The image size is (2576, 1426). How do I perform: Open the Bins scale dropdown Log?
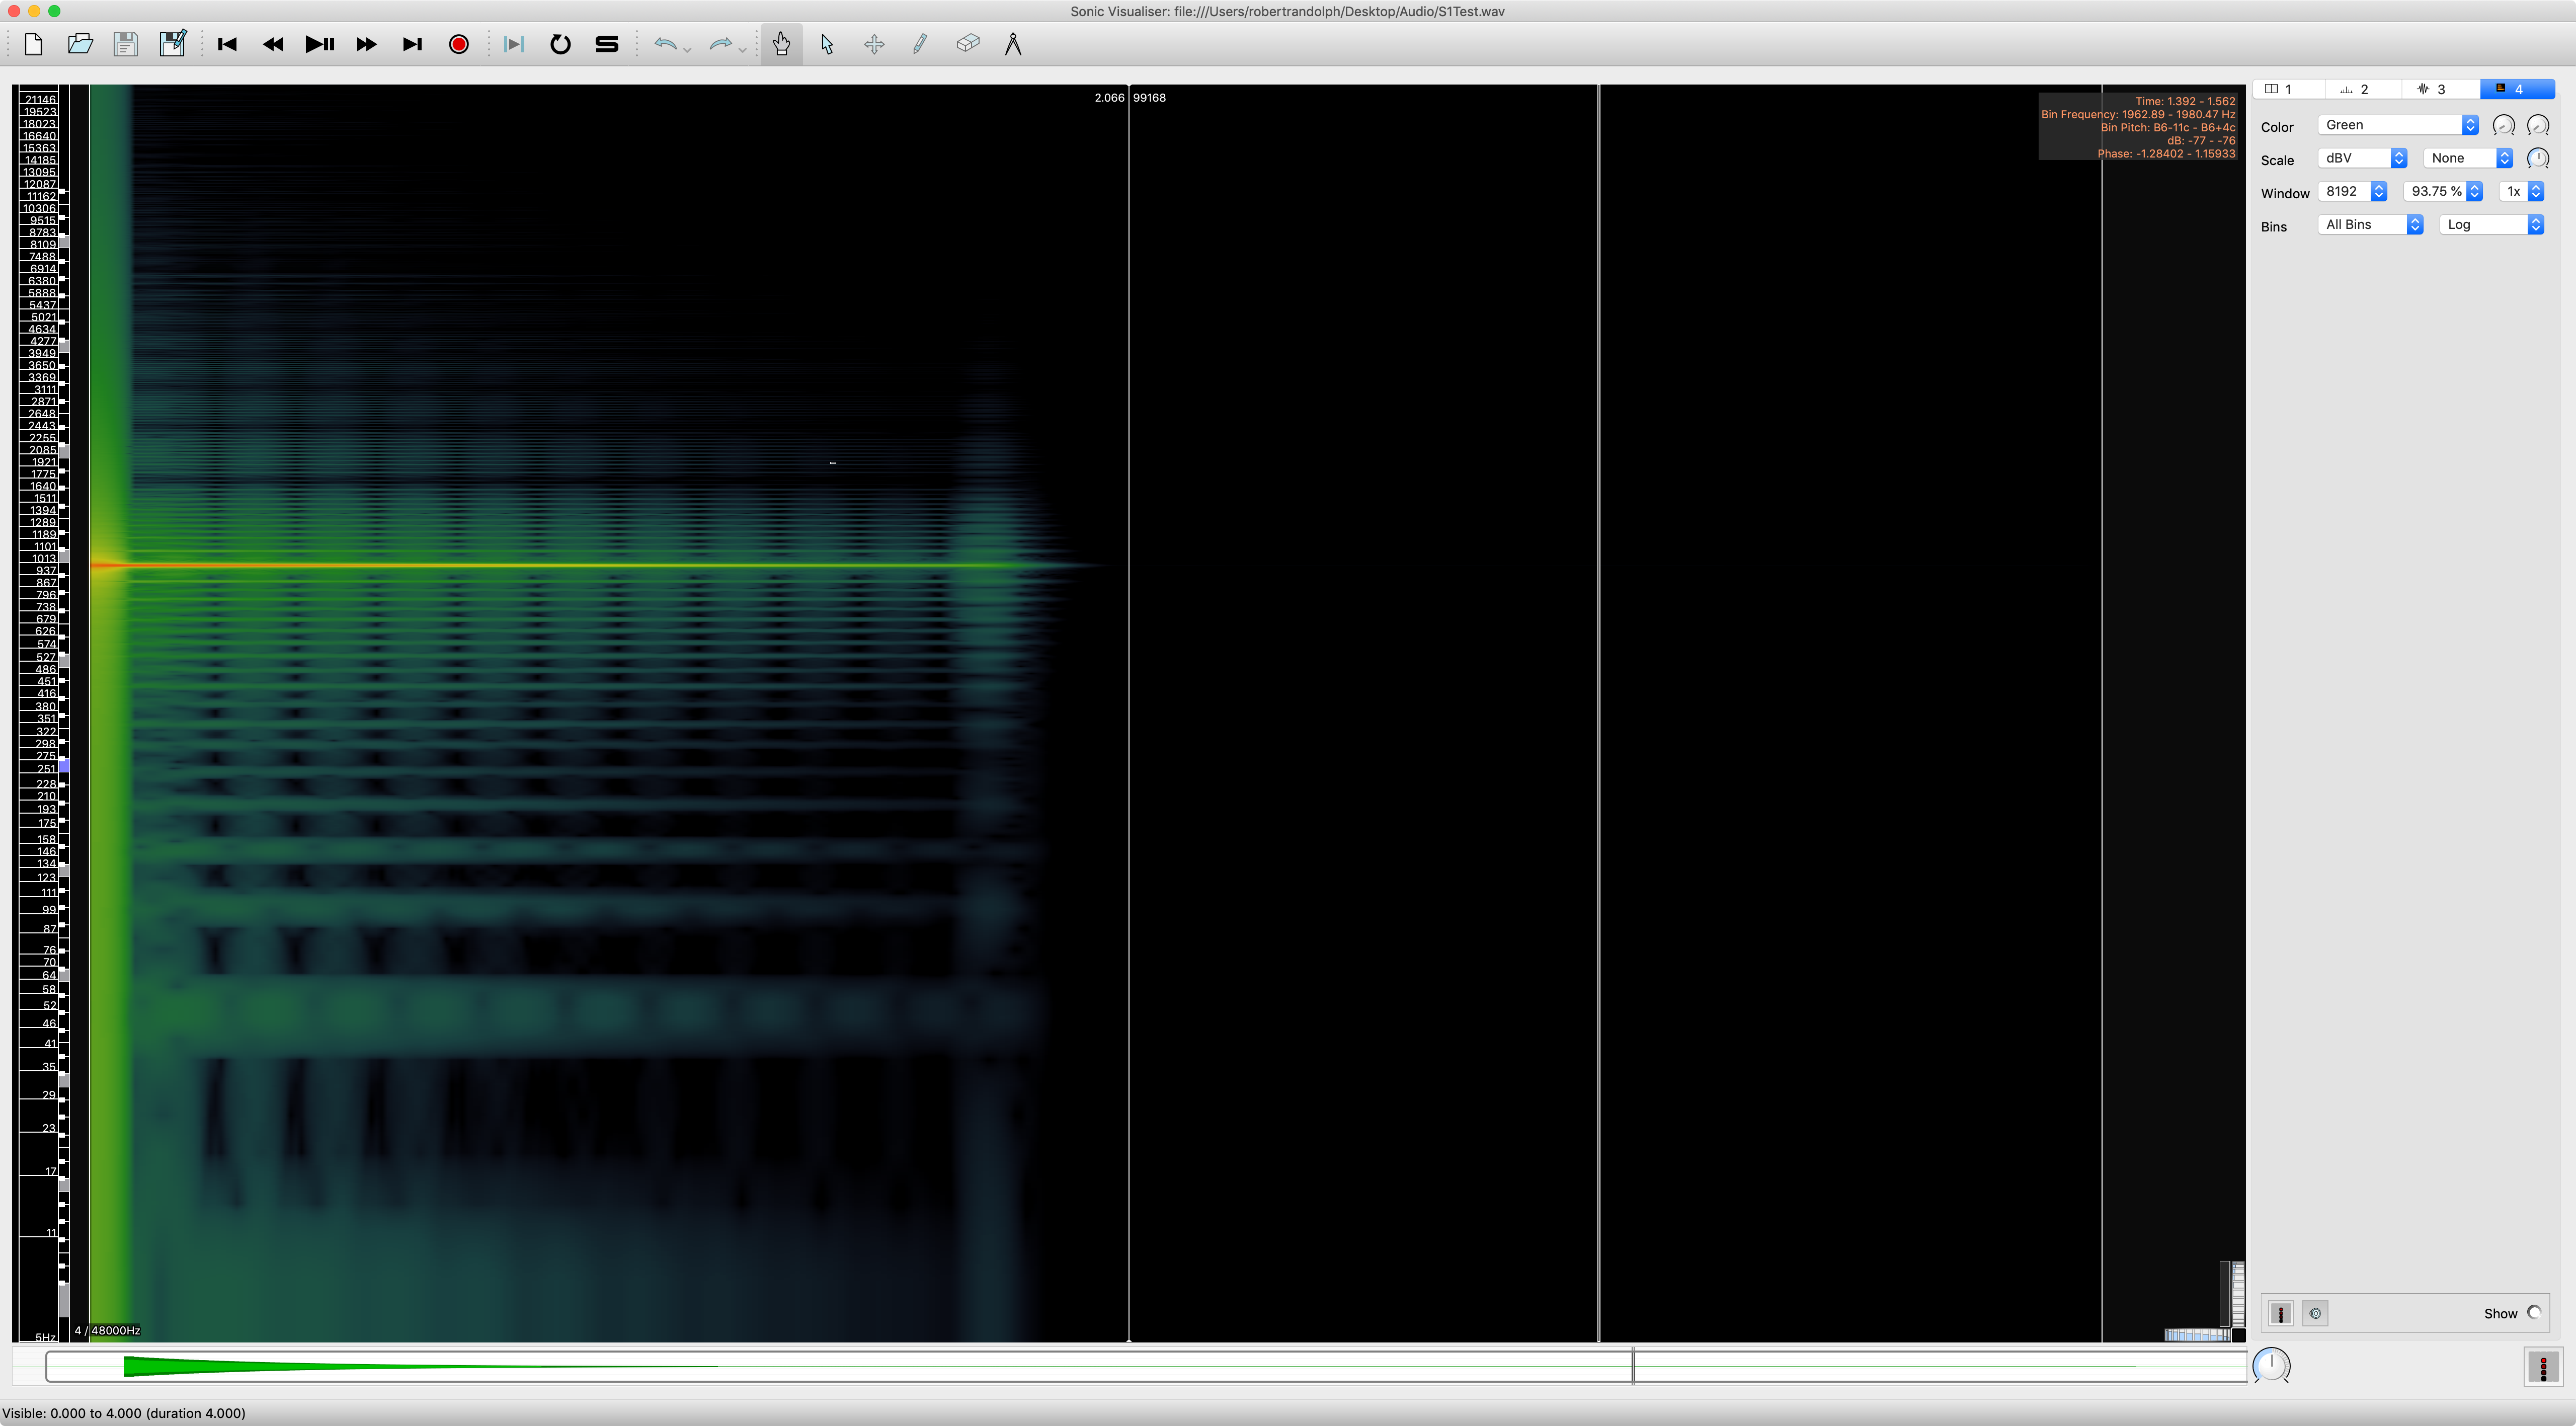click(x=2491, y=225)
